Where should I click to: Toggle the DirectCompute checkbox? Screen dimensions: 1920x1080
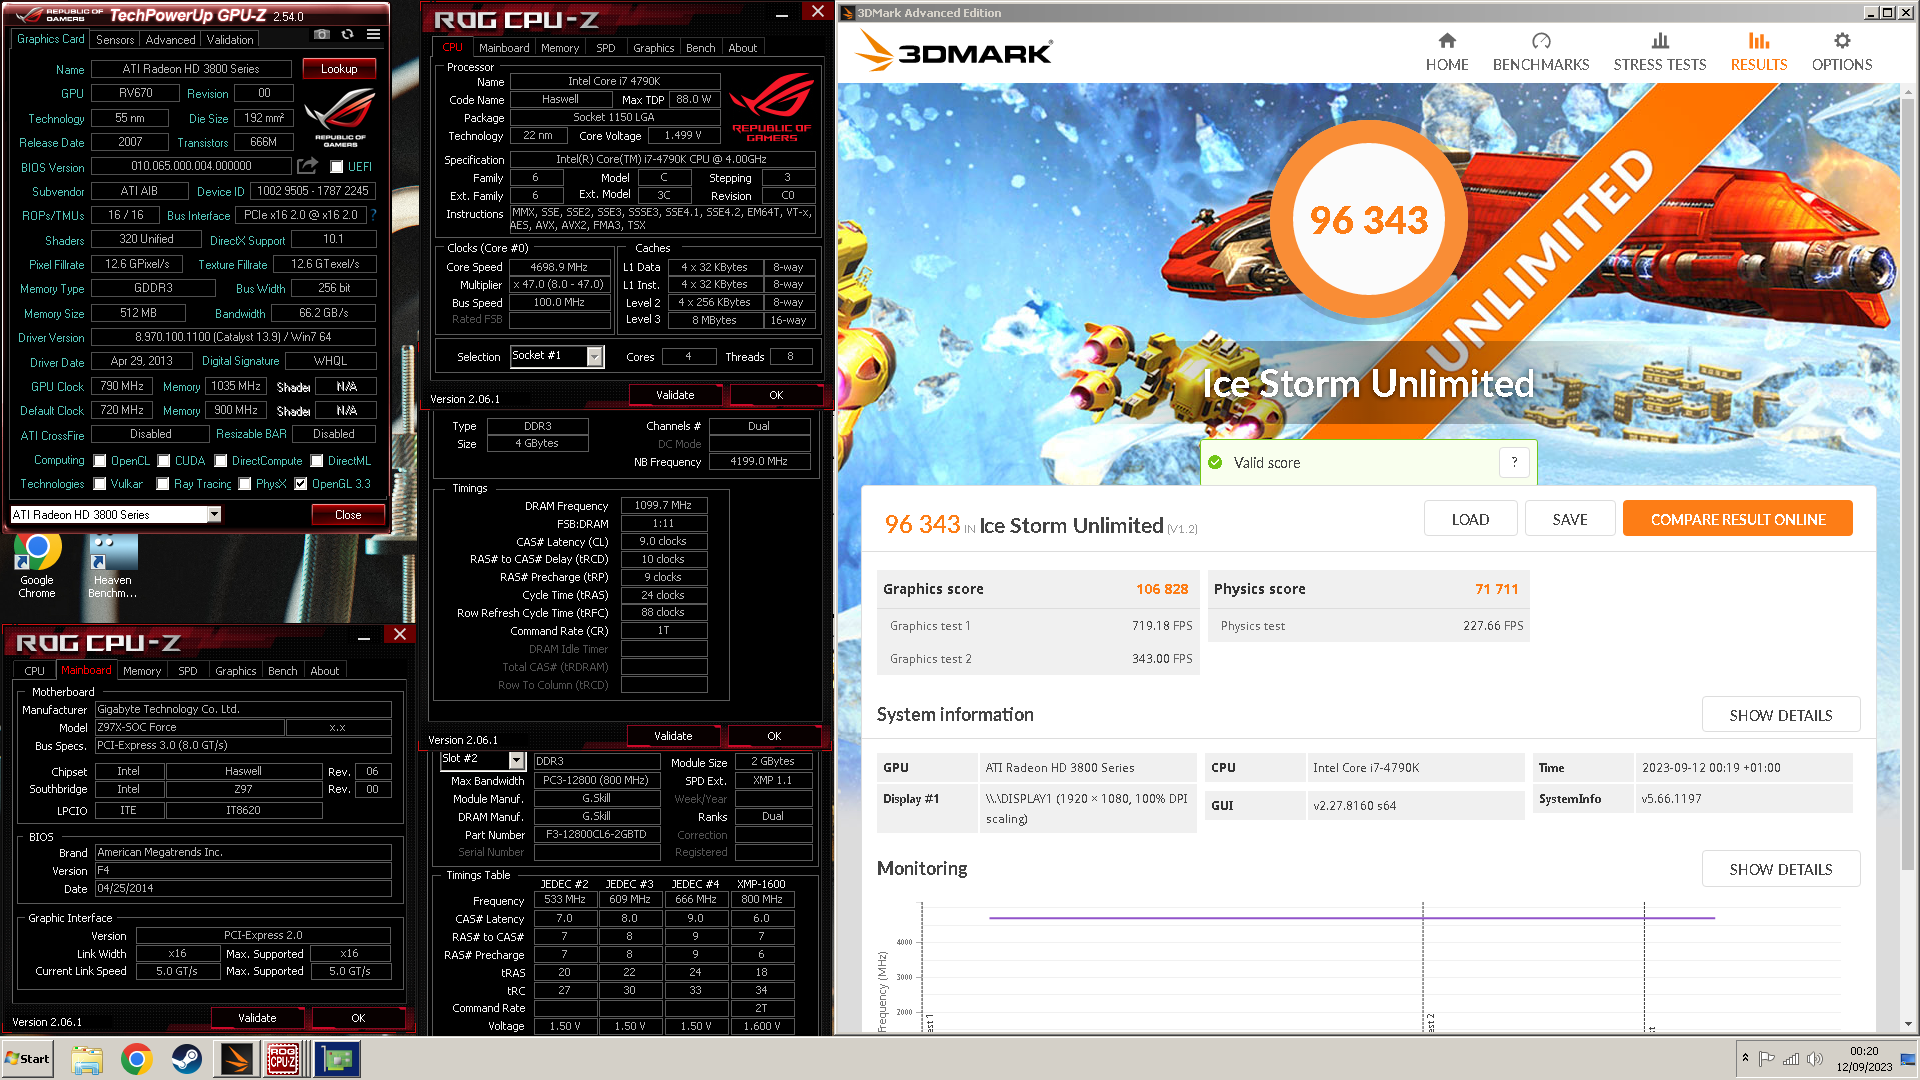tap(221, 461)
